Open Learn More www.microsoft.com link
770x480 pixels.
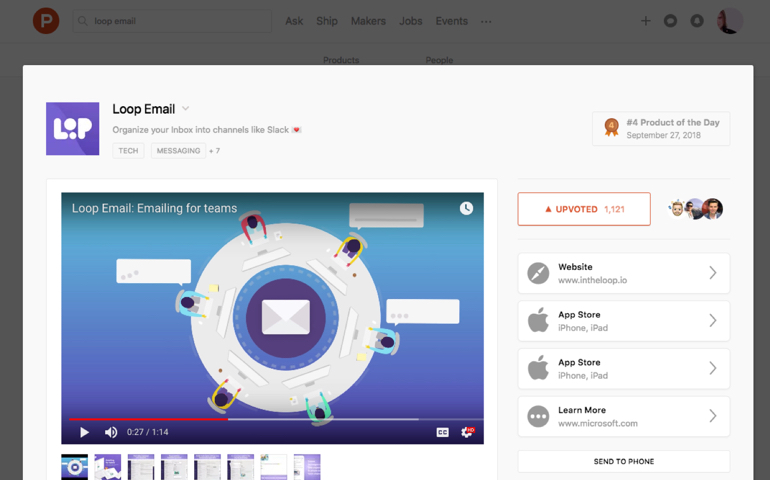624,416
